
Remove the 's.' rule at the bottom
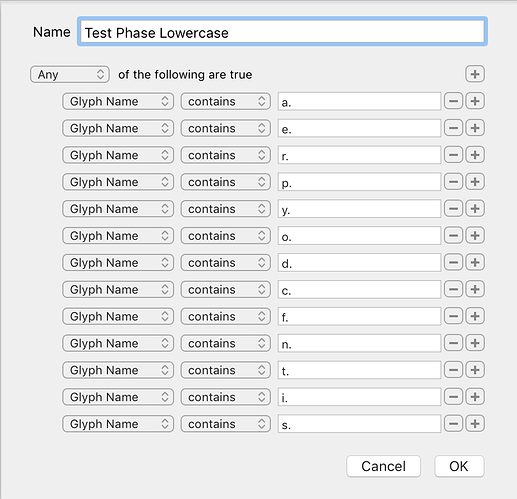click(453, 424)
